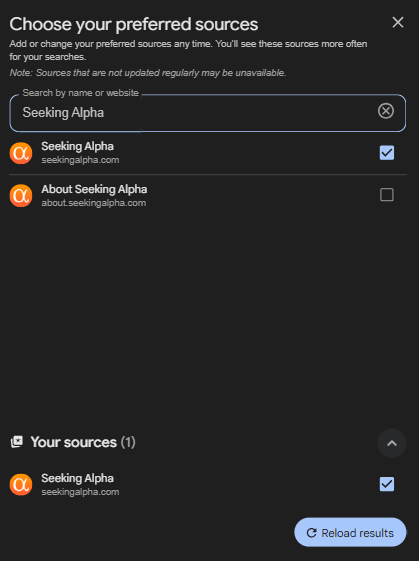Click seekingalpha.com in the Your sources list

coord(80,492)
